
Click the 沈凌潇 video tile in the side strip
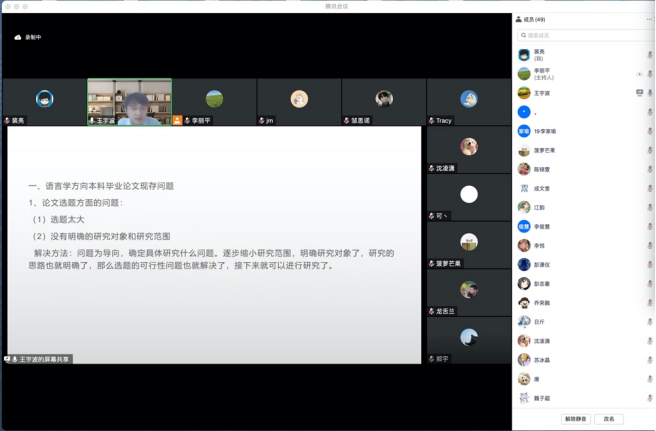pyautogui.click(x=468, y=150)
